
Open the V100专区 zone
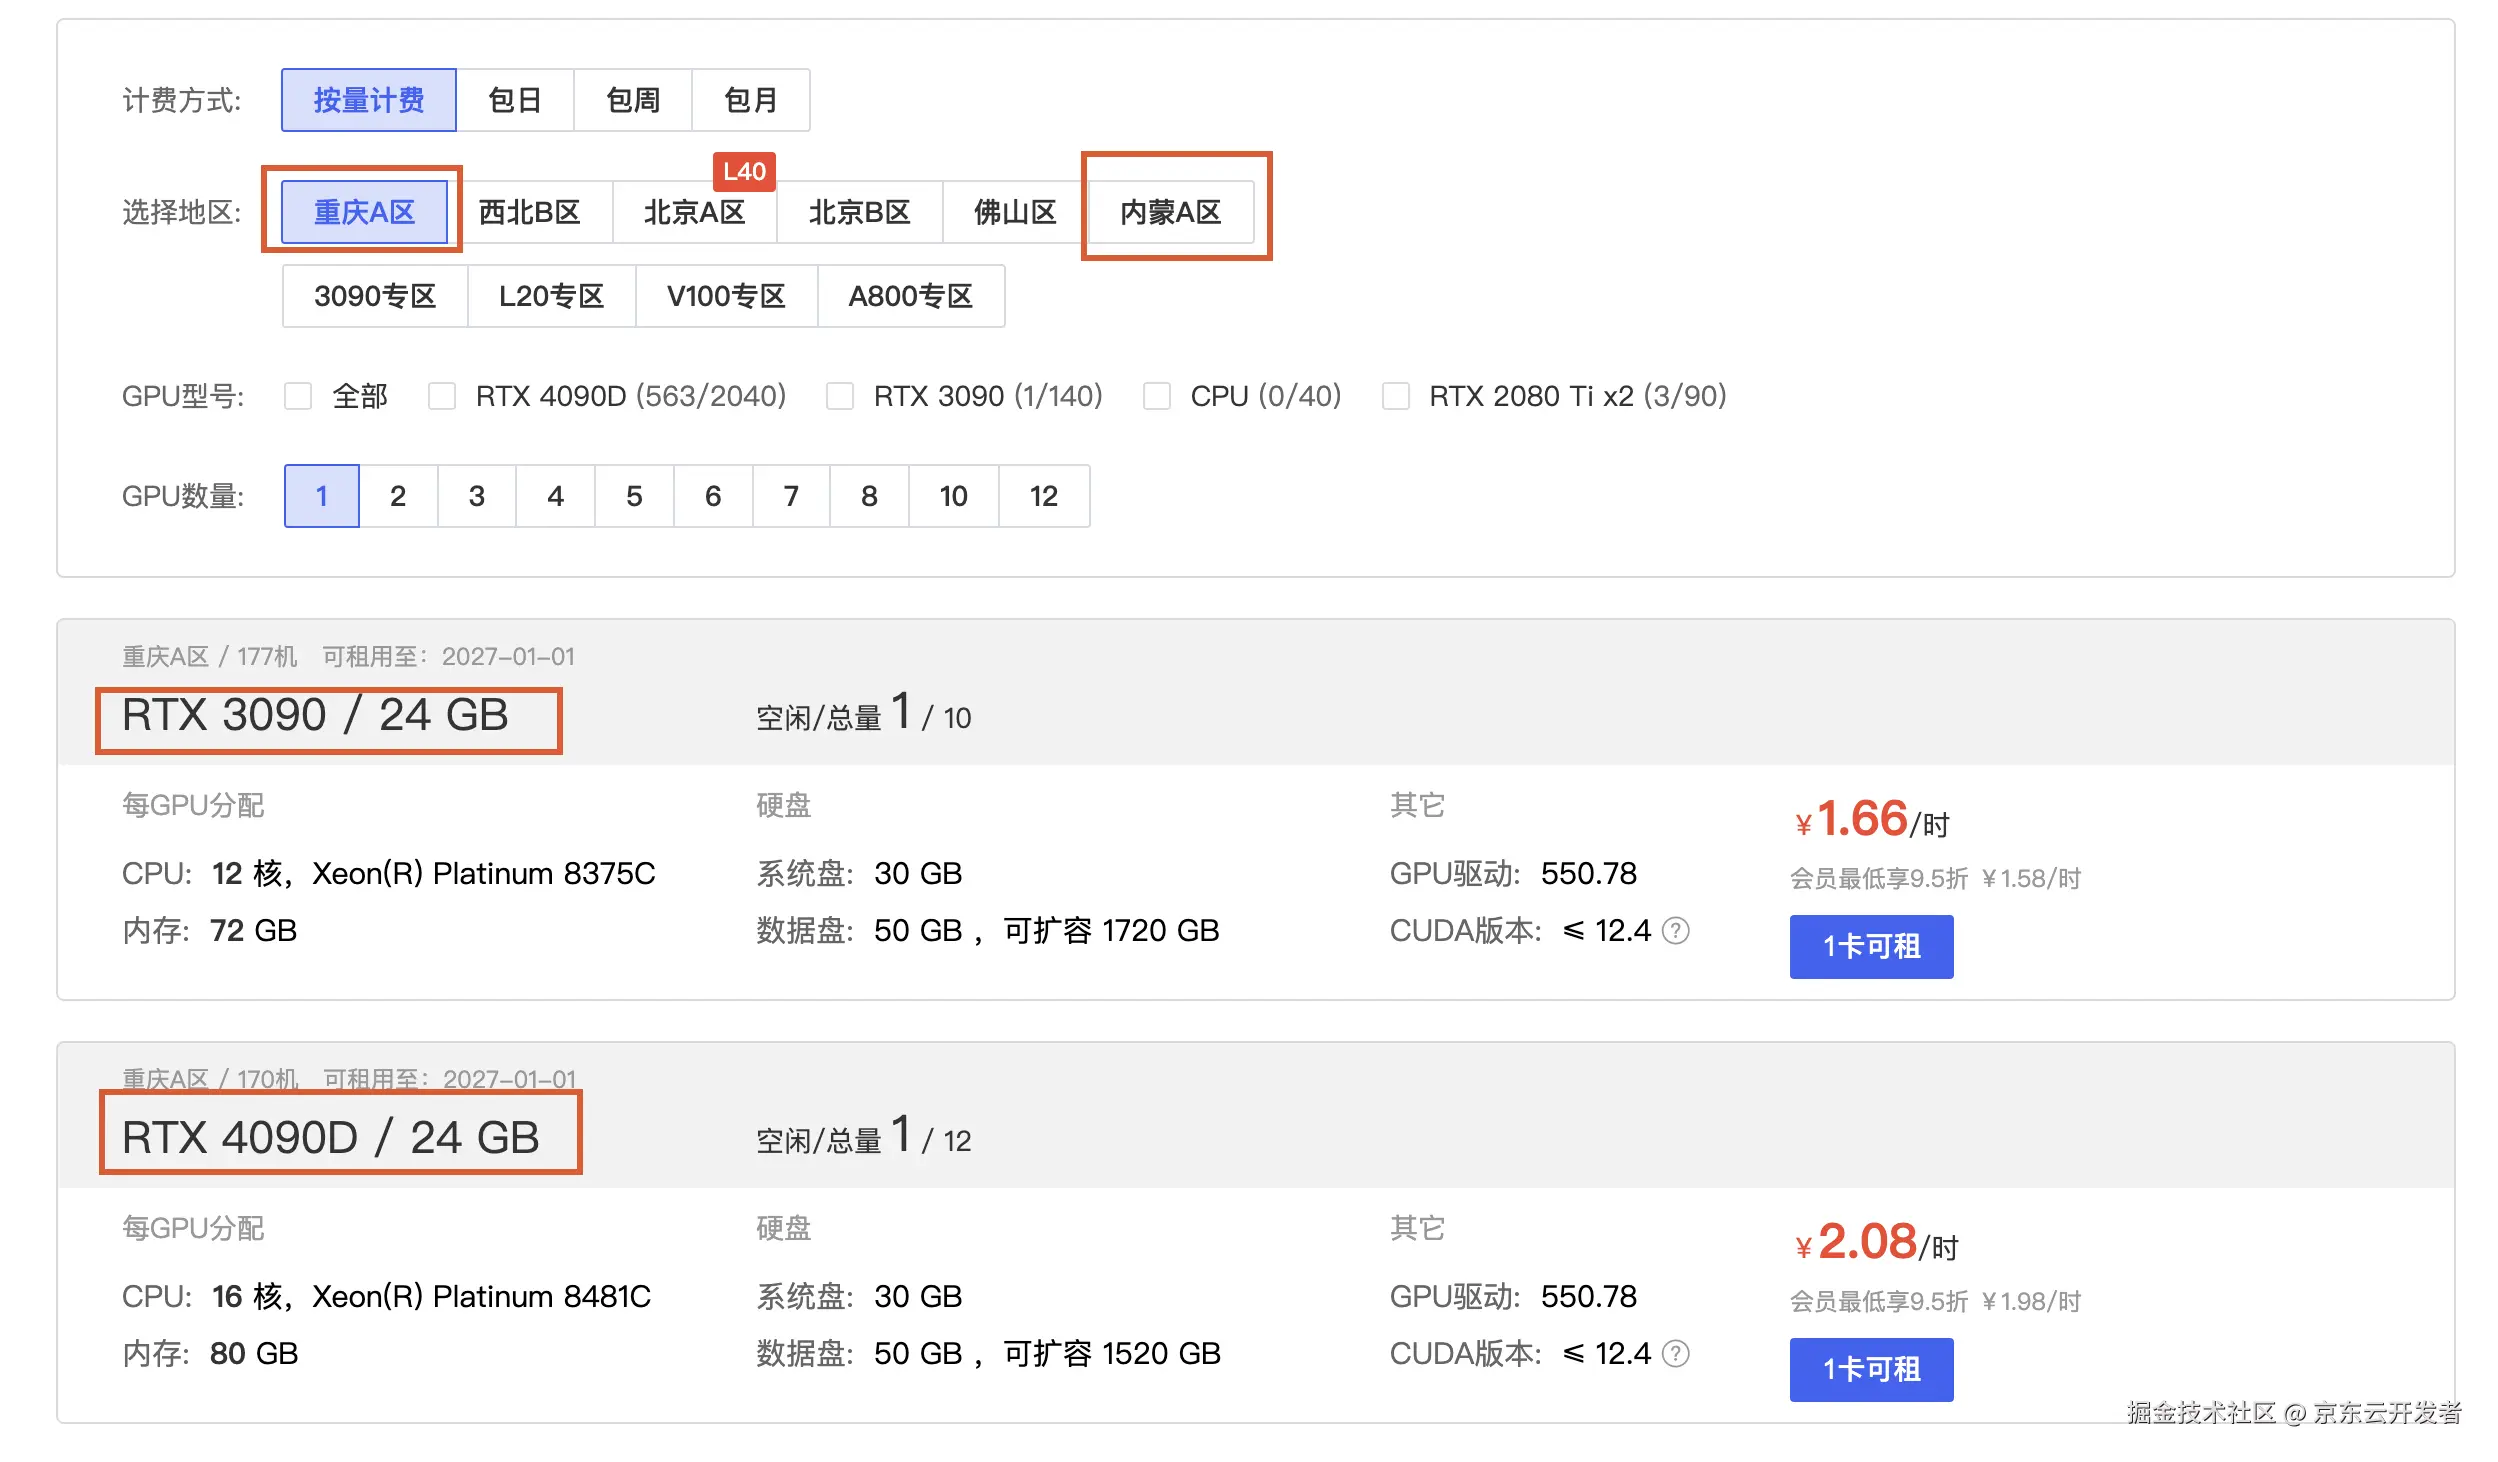(x=726, y=296)
